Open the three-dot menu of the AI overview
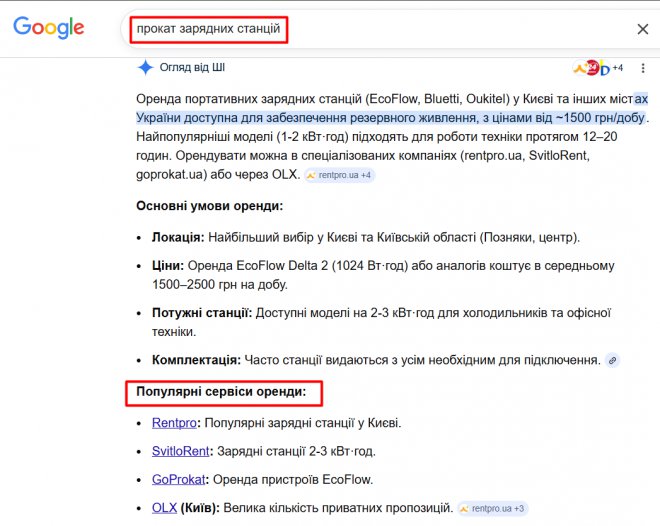The image size is (660, 526). click(x=642, y=68)
